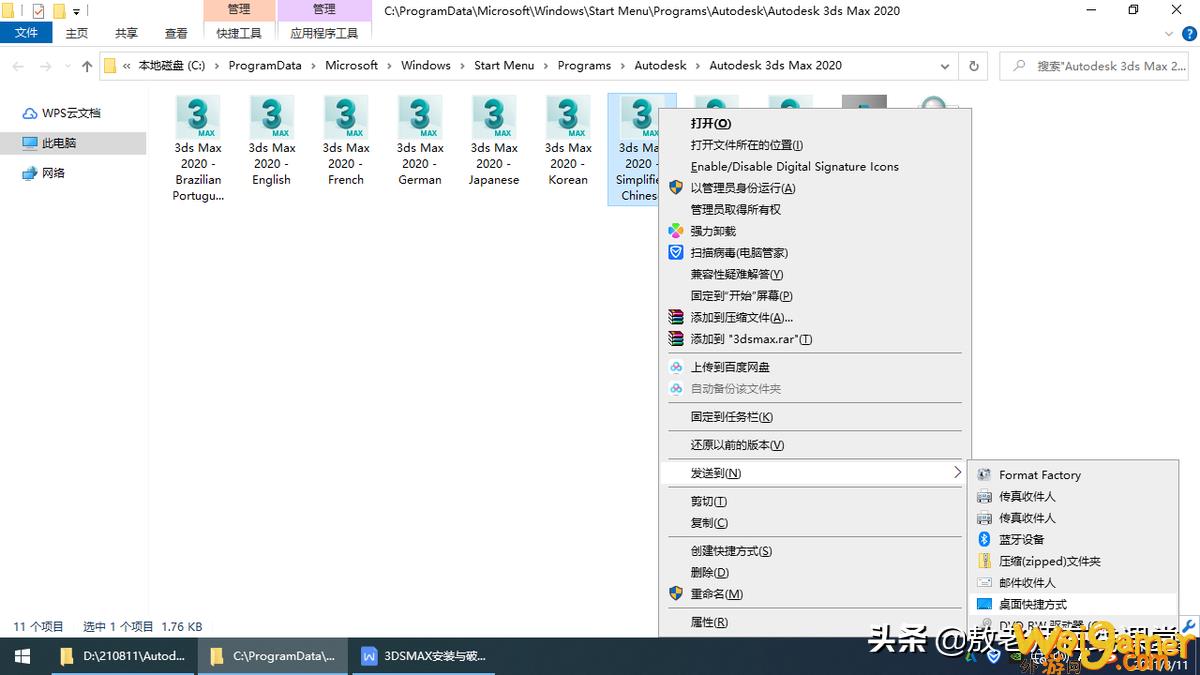Switch to D:\210811\Autod... taskbar window
Image resolution: width=1200 pixels, height=675 pixels.
pos(122,656)
